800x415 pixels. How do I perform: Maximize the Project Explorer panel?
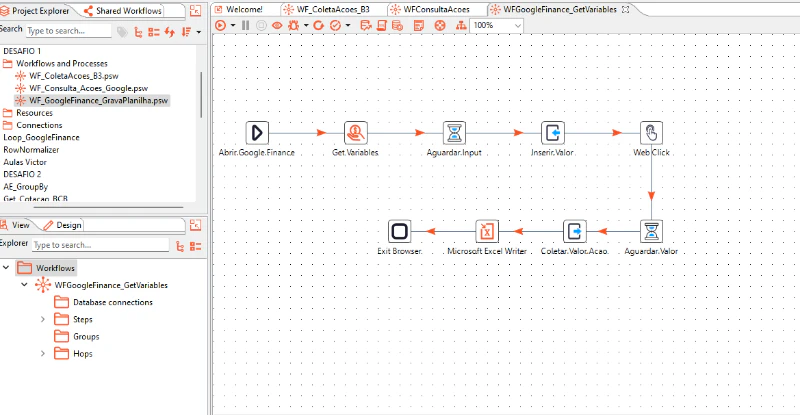[x=195, y=10]
